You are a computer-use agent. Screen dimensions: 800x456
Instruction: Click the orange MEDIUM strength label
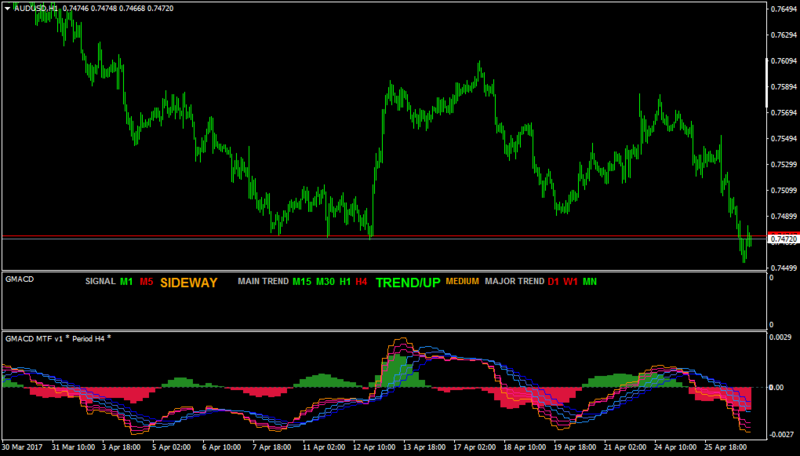pos(462,281)
